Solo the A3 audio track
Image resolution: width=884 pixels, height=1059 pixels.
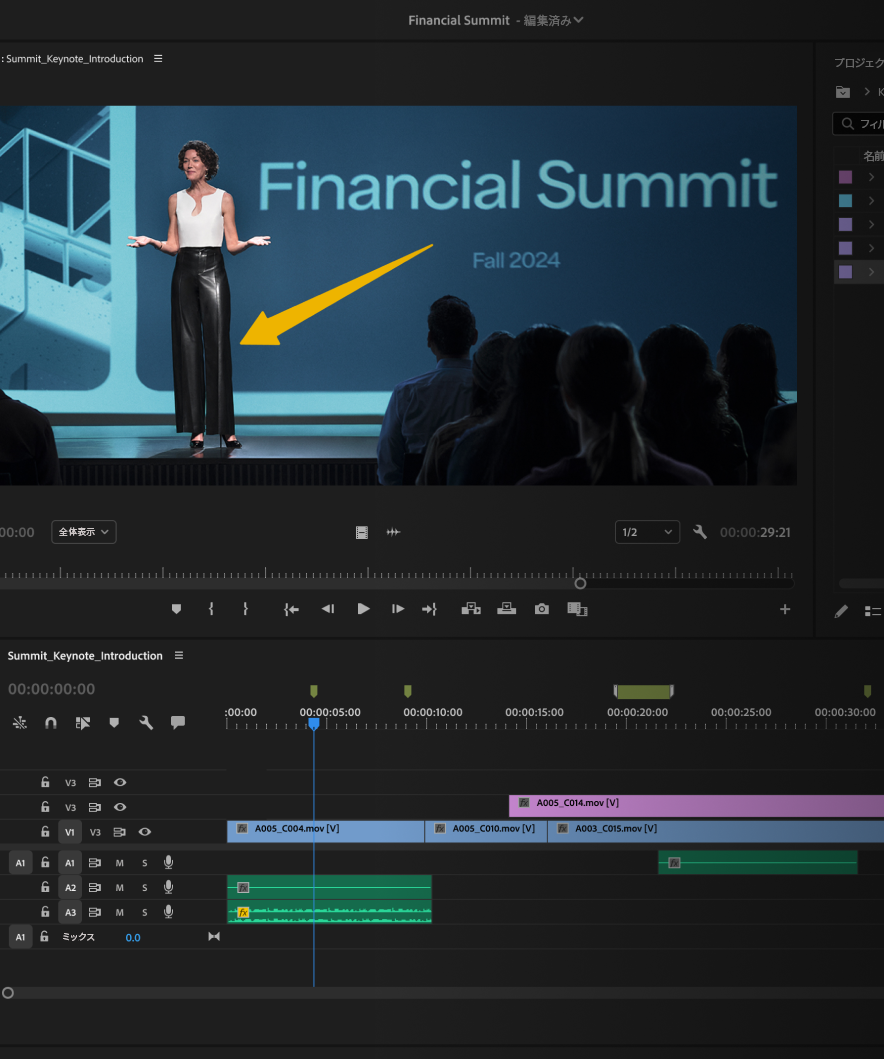145,912
